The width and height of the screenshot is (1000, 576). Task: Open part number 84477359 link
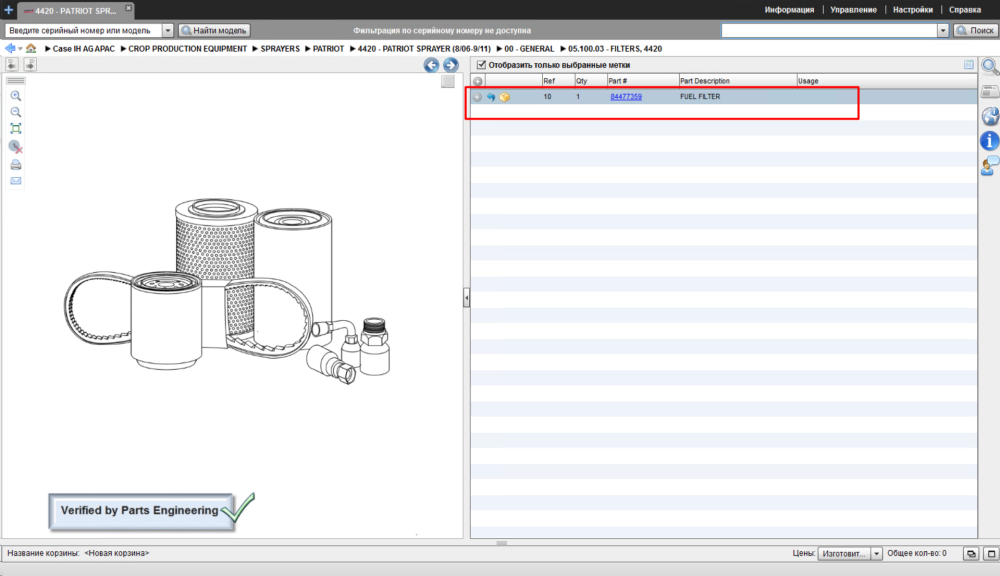point(626,97)
